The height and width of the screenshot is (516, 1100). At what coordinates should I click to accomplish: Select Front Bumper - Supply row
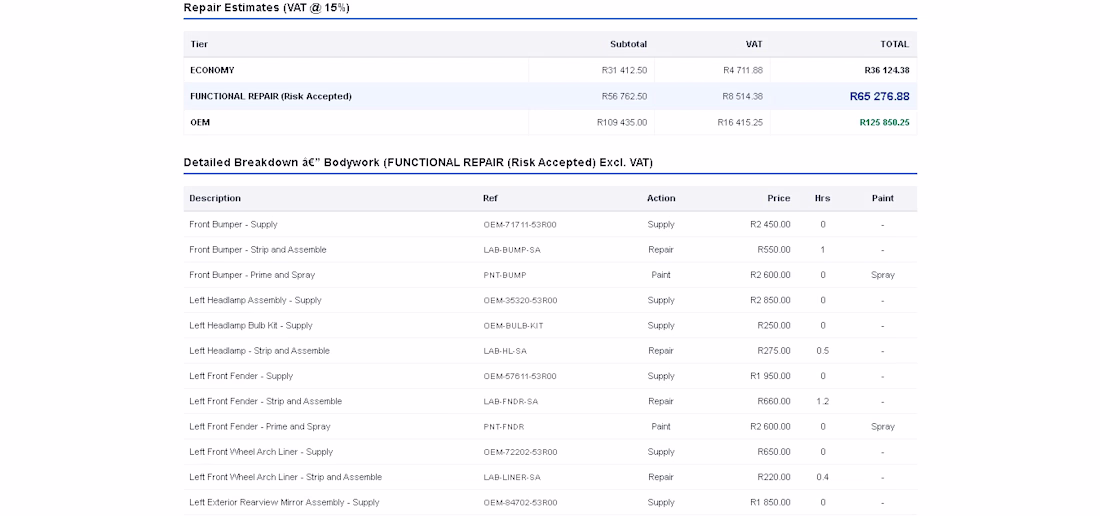coord(550,224)
